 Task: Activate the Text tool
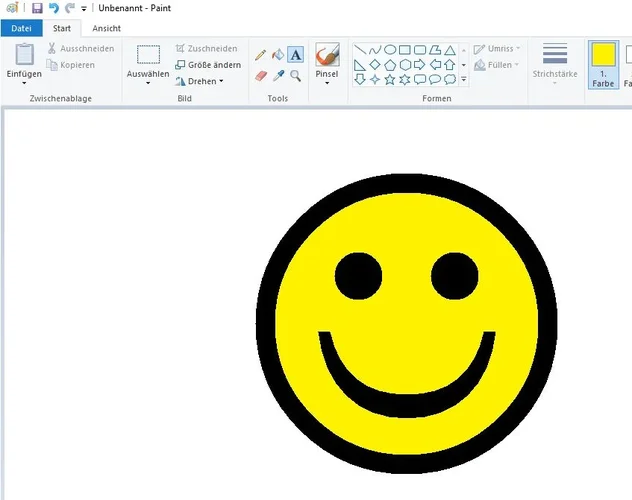coord(296,55)
